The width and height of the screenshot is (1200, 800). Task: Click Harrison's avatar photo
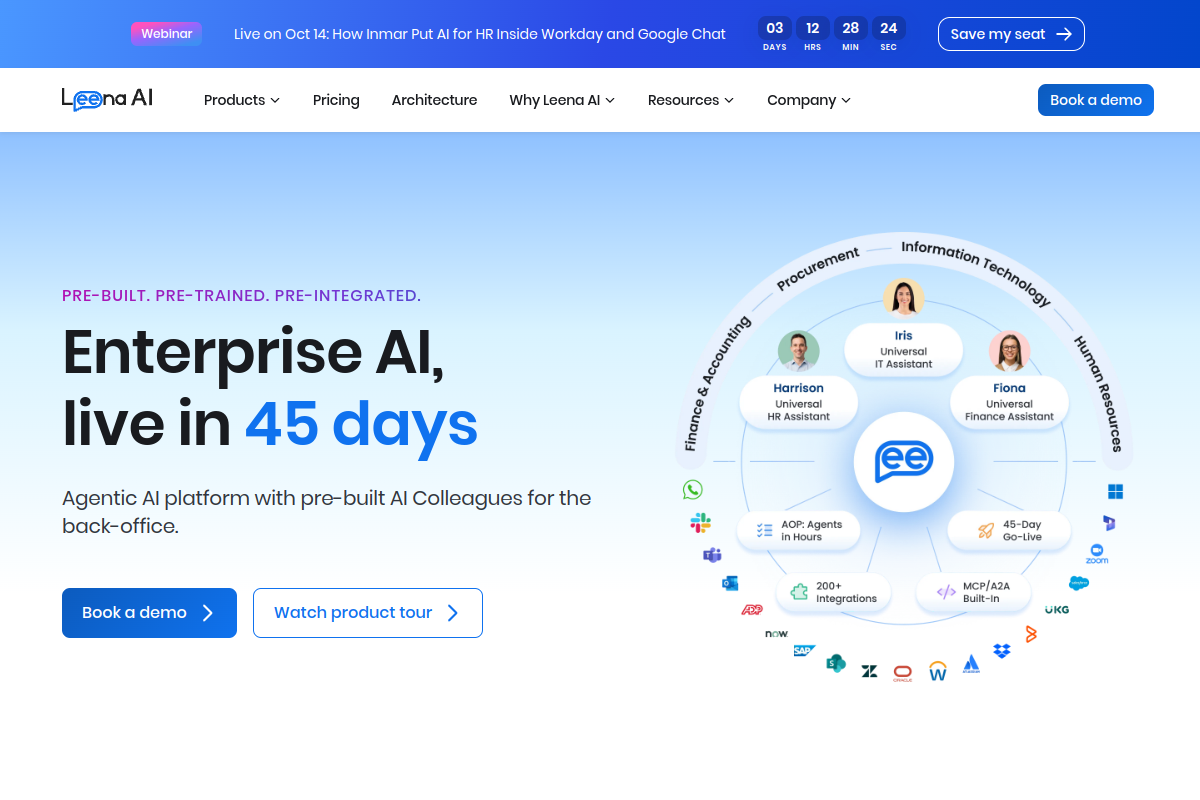point(799,351)
